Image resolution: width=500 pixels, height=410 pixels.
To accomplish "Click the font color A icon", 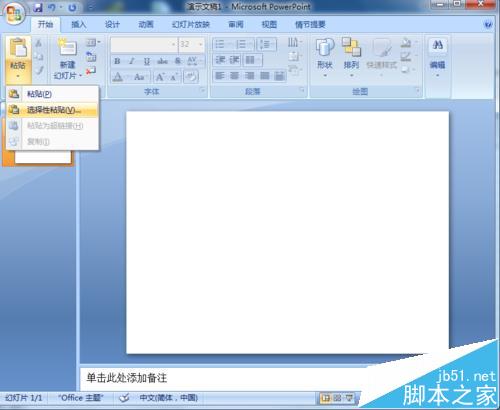I will (117, 77).
